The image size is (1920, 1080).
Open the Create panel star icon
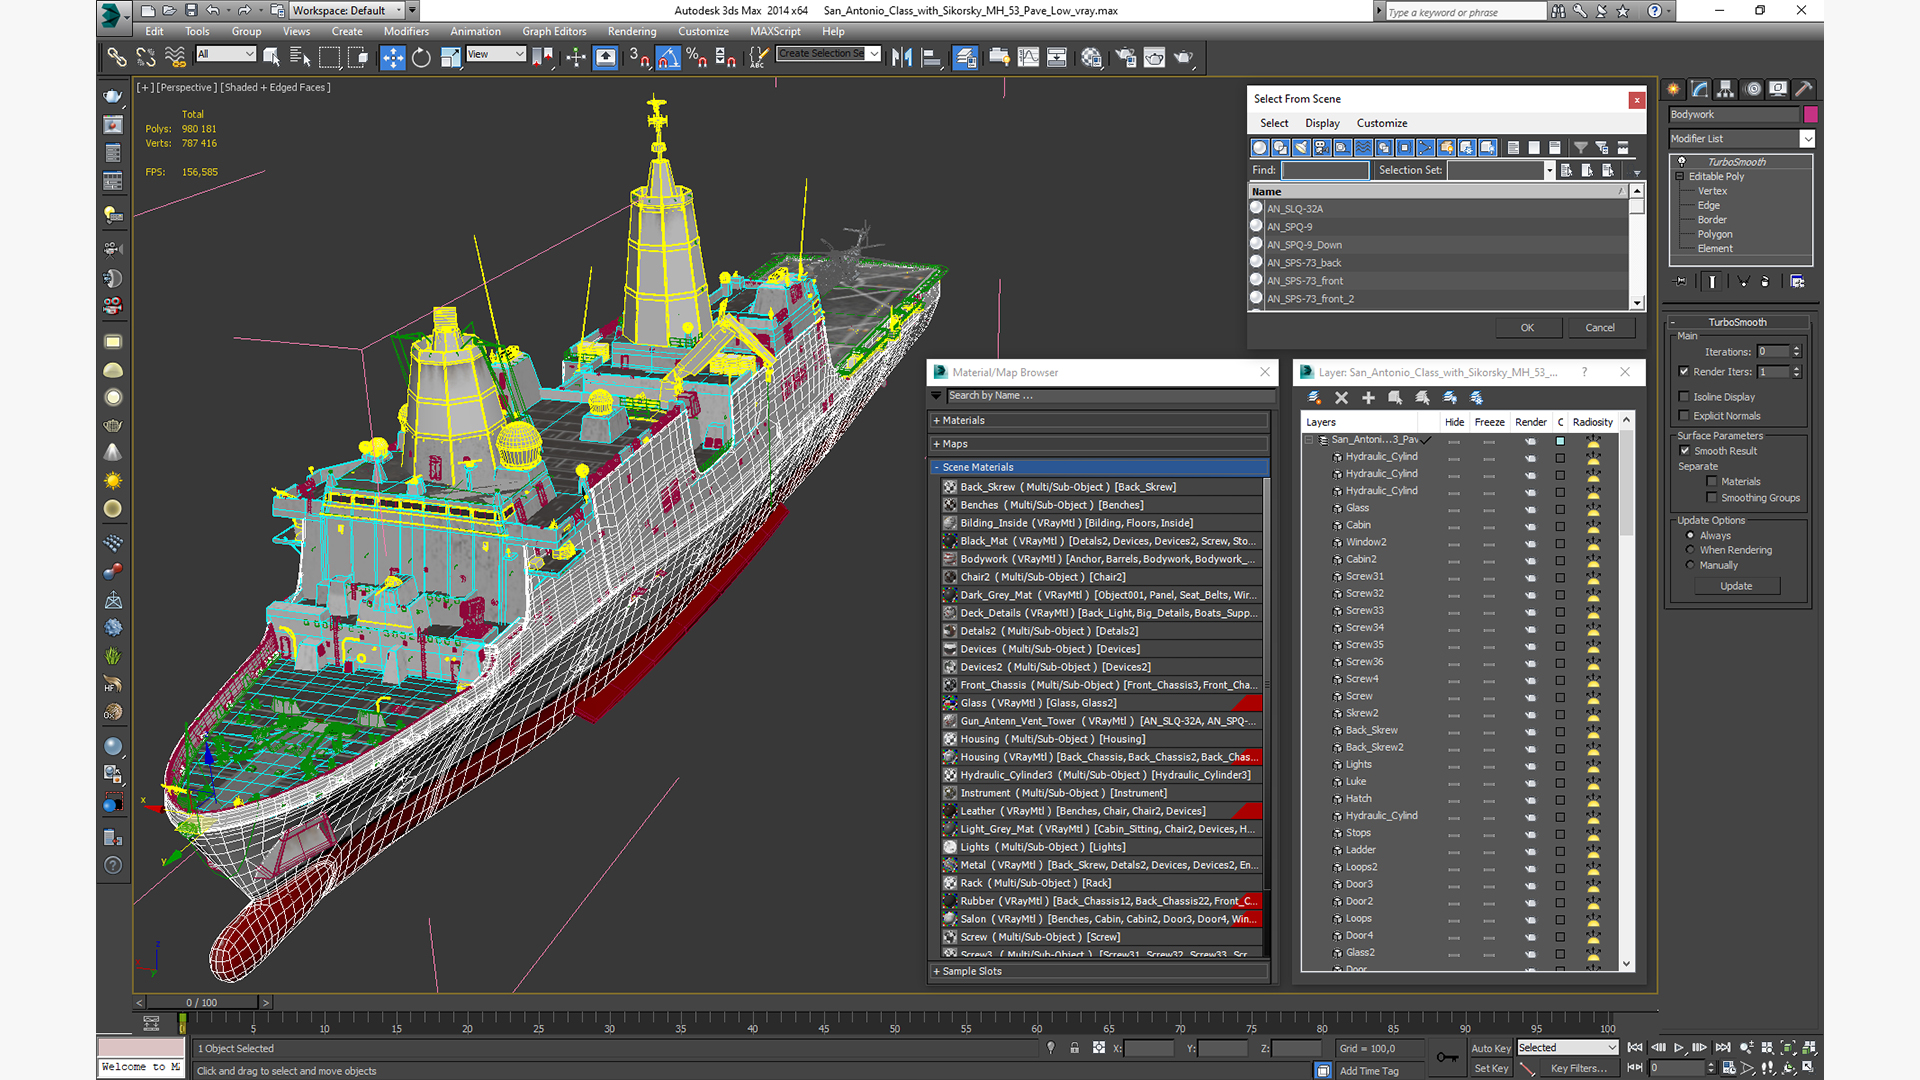click(x=1673, y=89)
